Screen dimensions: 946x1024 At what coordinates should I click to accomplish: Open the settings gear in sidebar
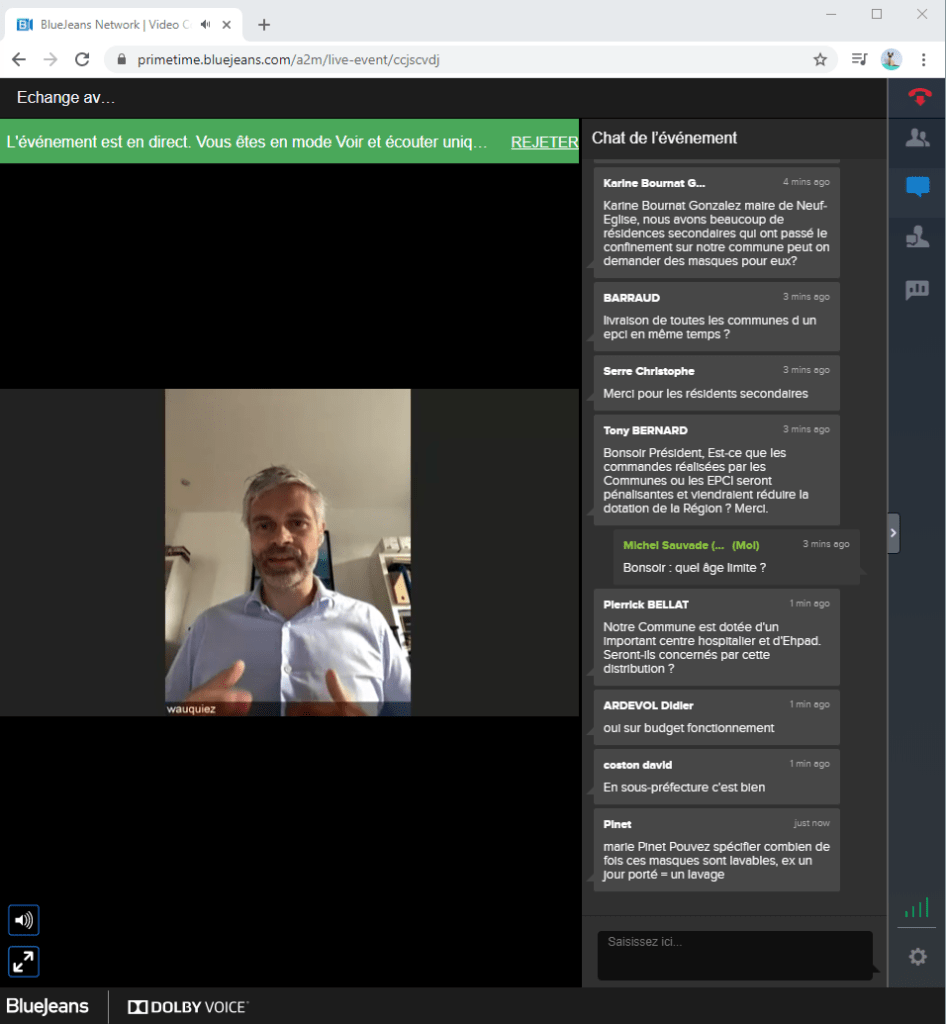(x=917, y=957)
